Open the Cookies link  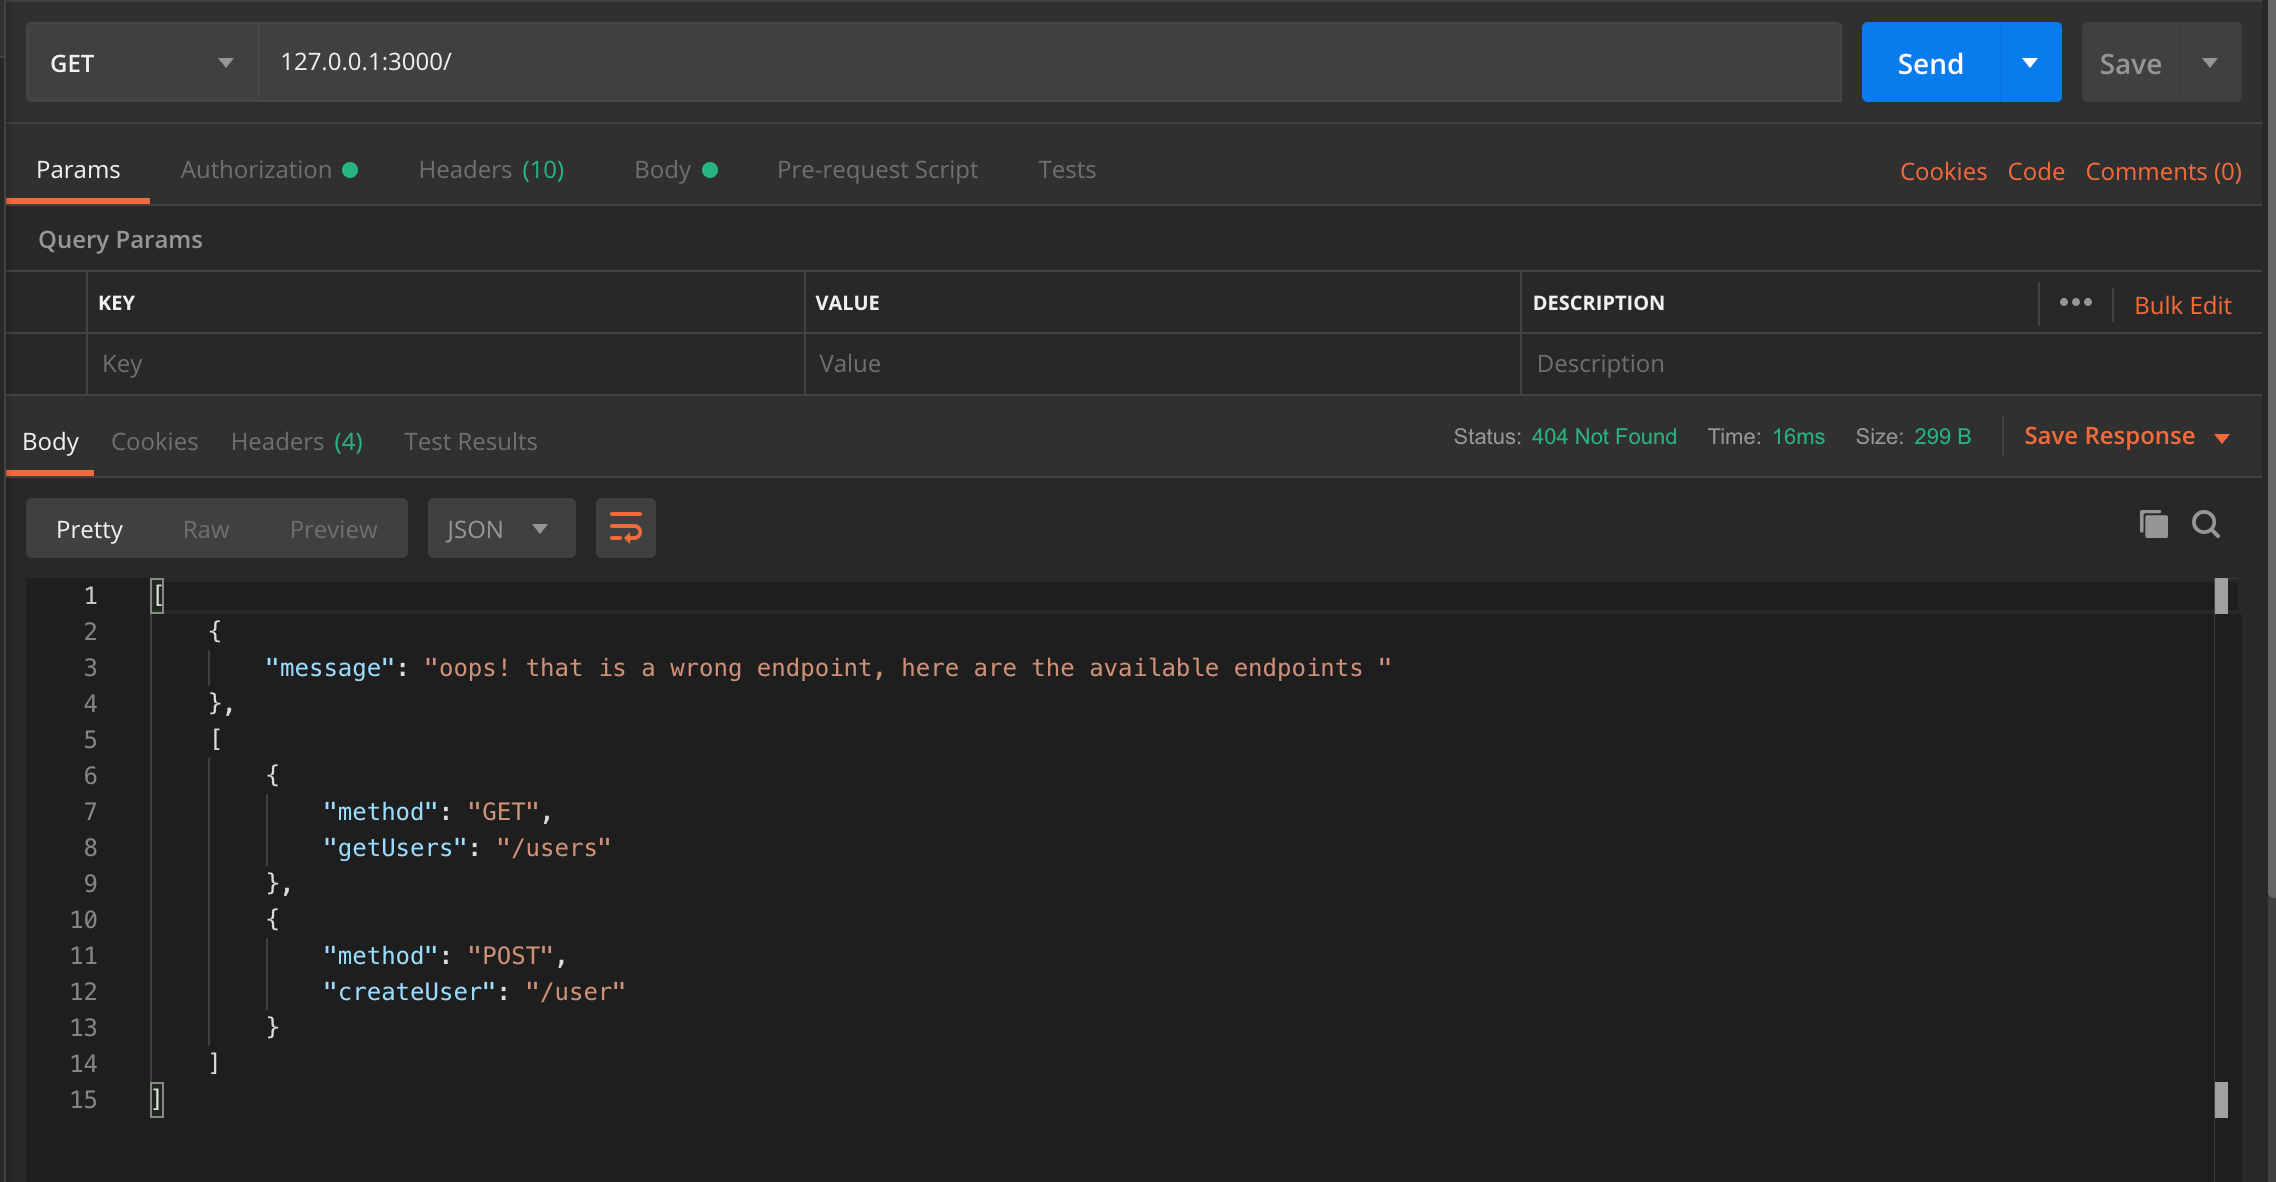coord(1943,171)
